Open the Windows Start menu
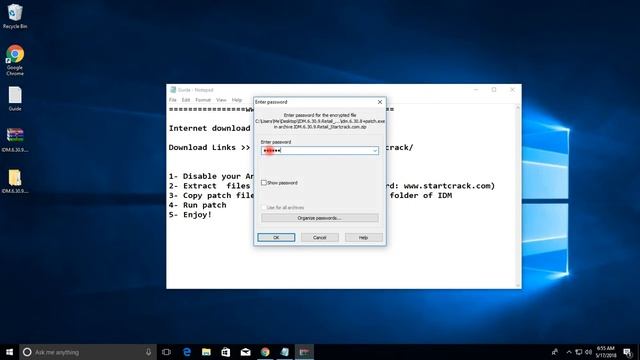 pos(9,352)
